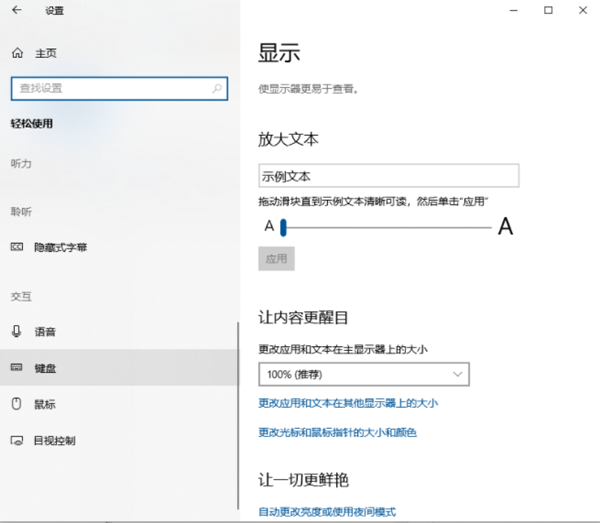Viewport: 600px width, 523px height.
Task: Open the 目视控制 eye control icon
Action: click(x=16, y=440)
